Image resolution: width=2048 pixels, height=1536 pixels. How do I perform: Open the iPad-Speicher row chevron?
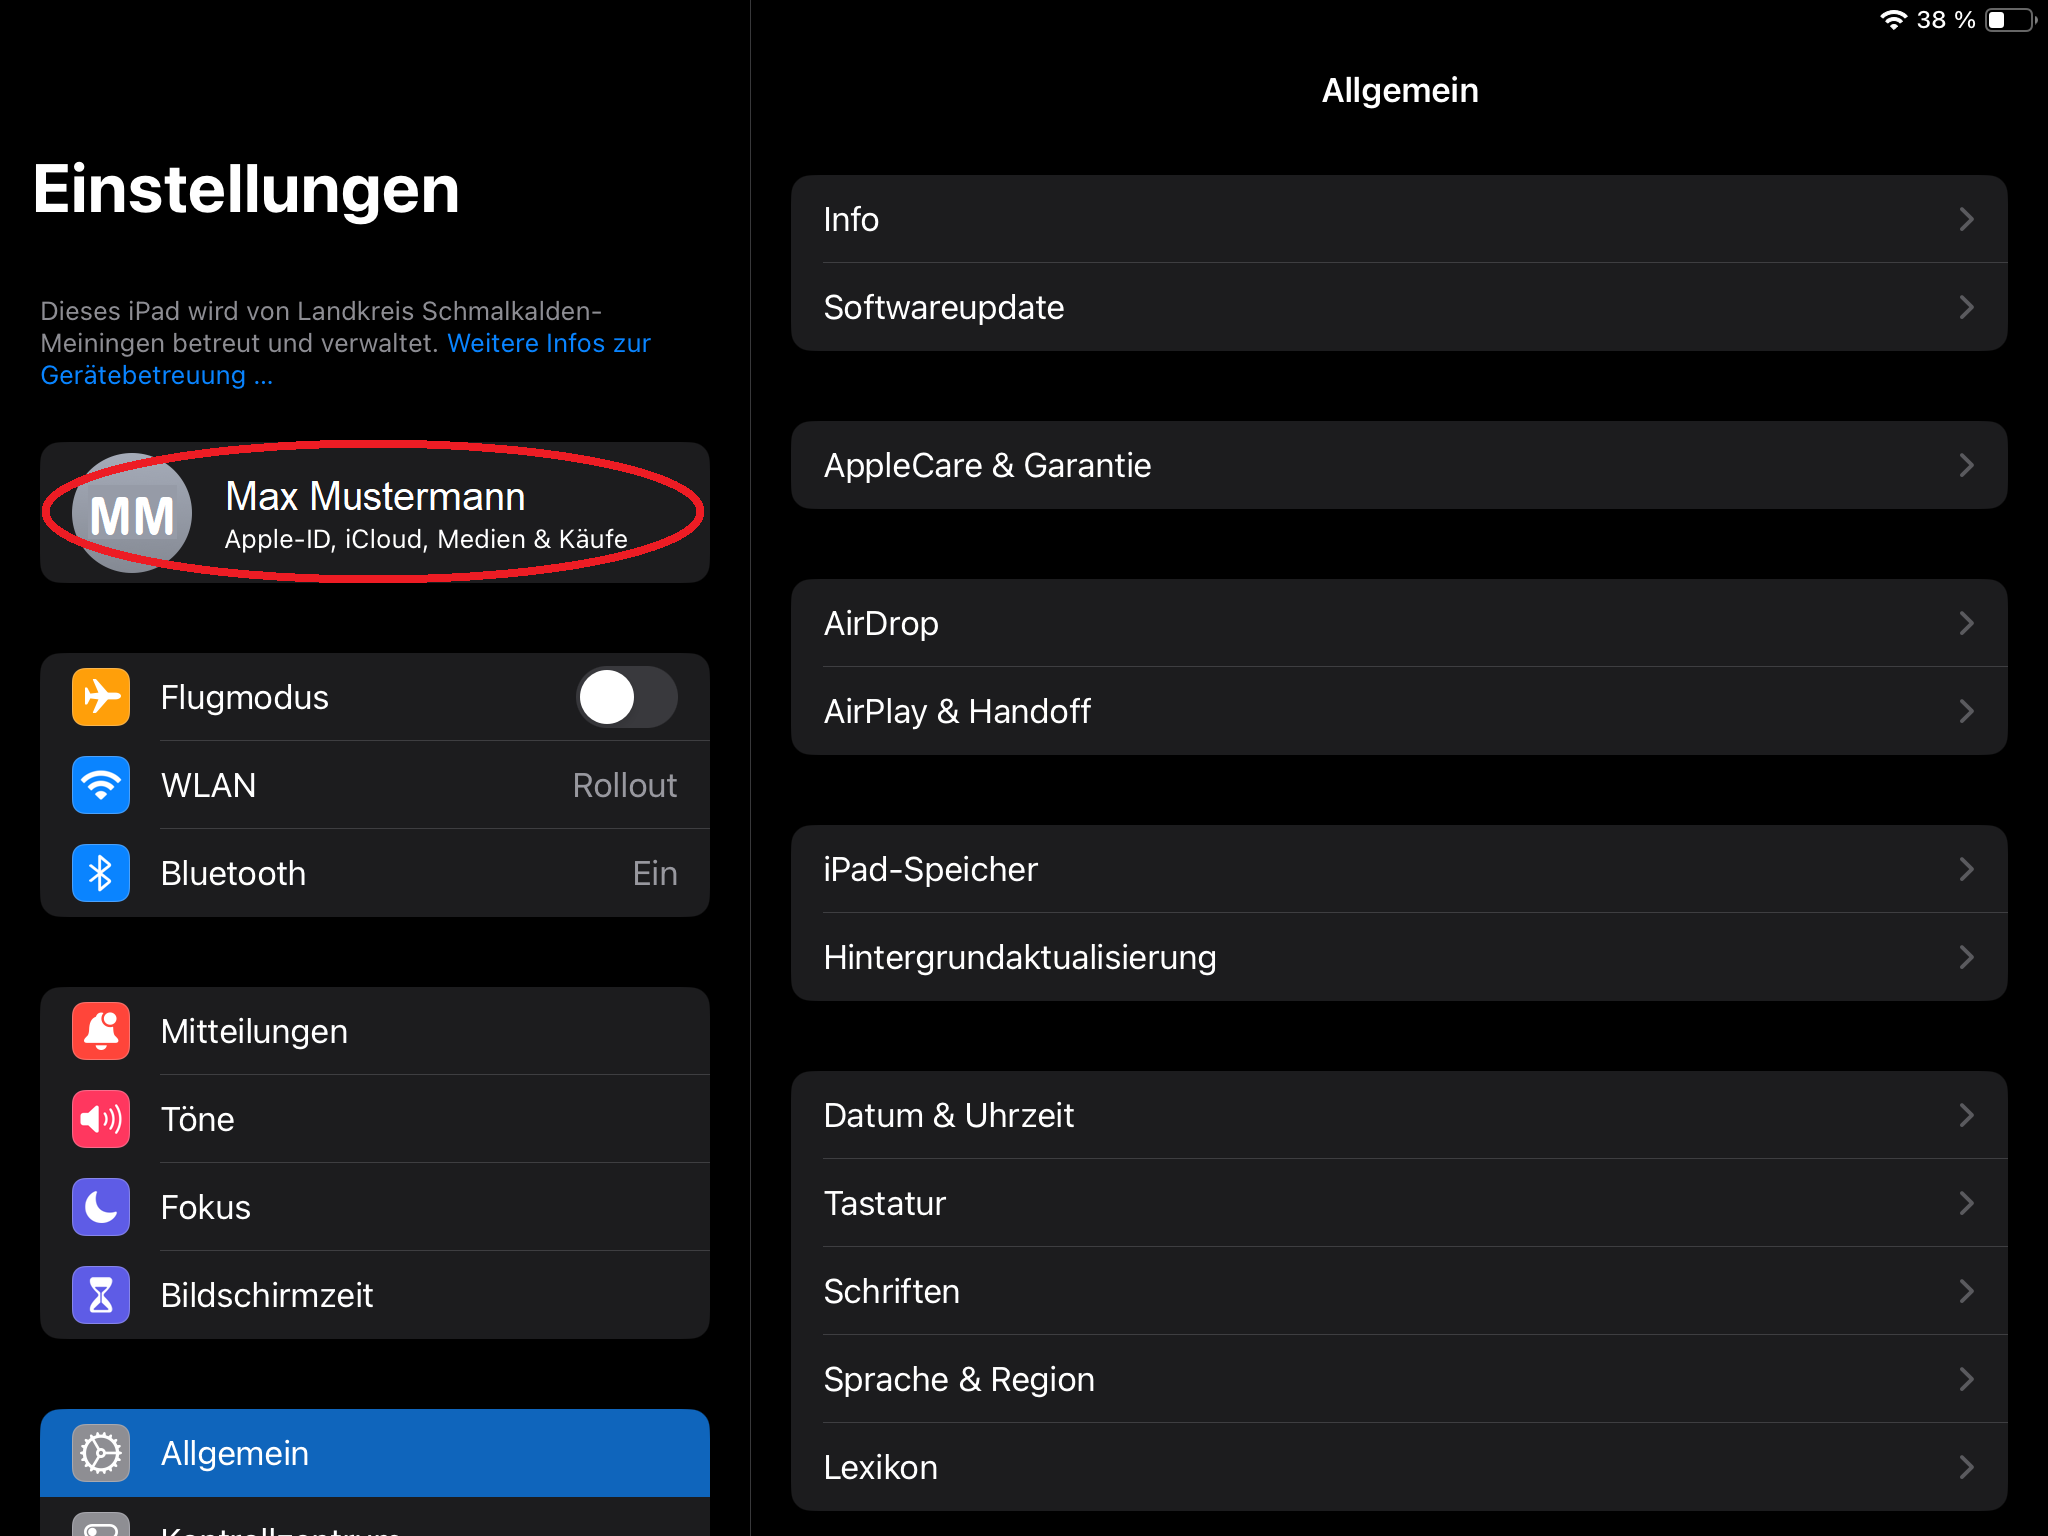pos(1966,869)
